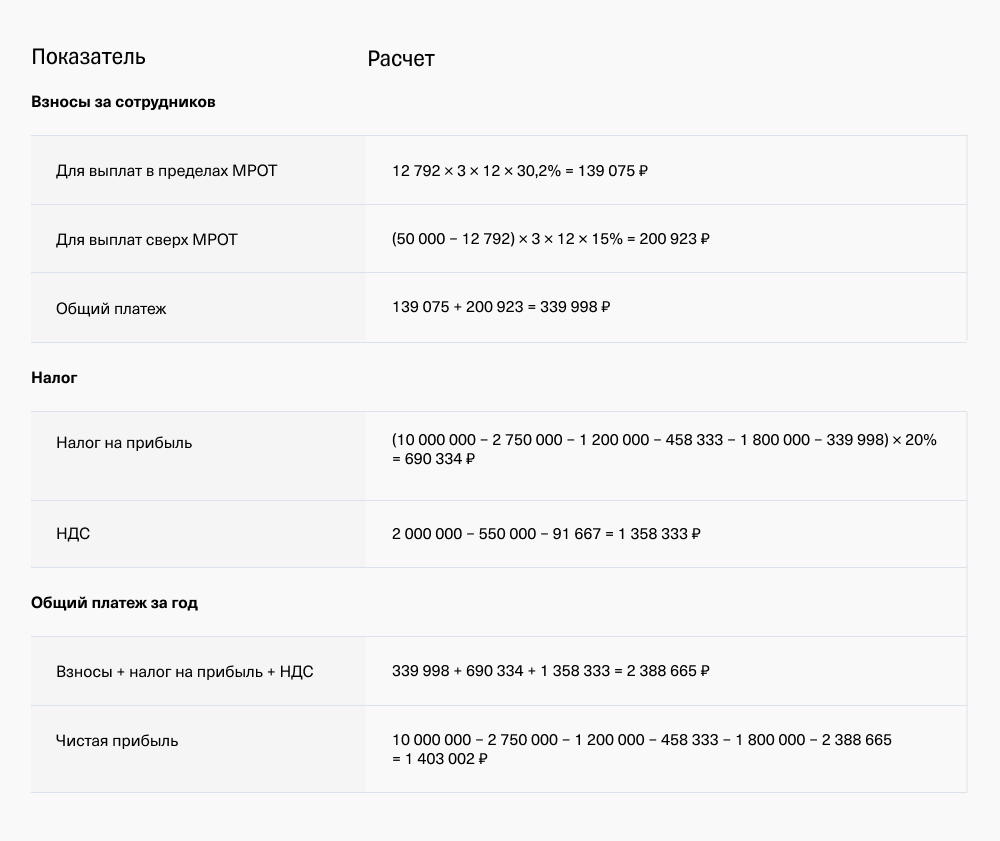Screen dimensions: 1000x841
Task: Select the sum equal to 339 998 ₽
Action: (501, 308)
